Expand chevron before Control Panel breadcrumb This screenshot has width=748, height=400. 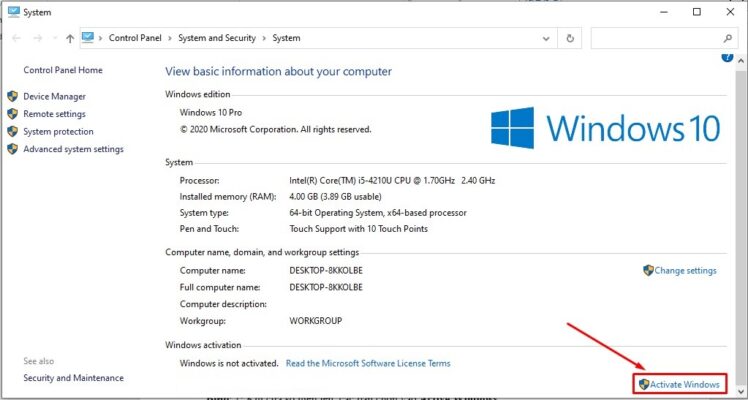pyautogui.click(x=101, y=38)
